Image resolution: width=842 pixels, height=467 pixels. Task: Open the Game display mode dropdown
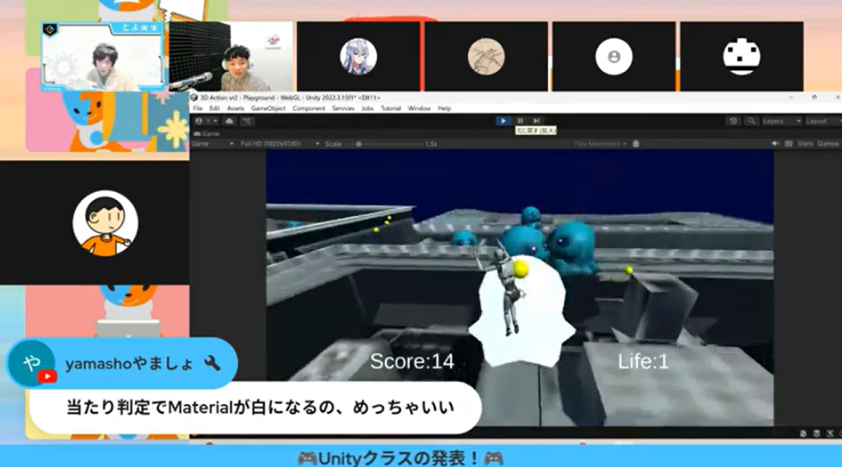[213, 144]
